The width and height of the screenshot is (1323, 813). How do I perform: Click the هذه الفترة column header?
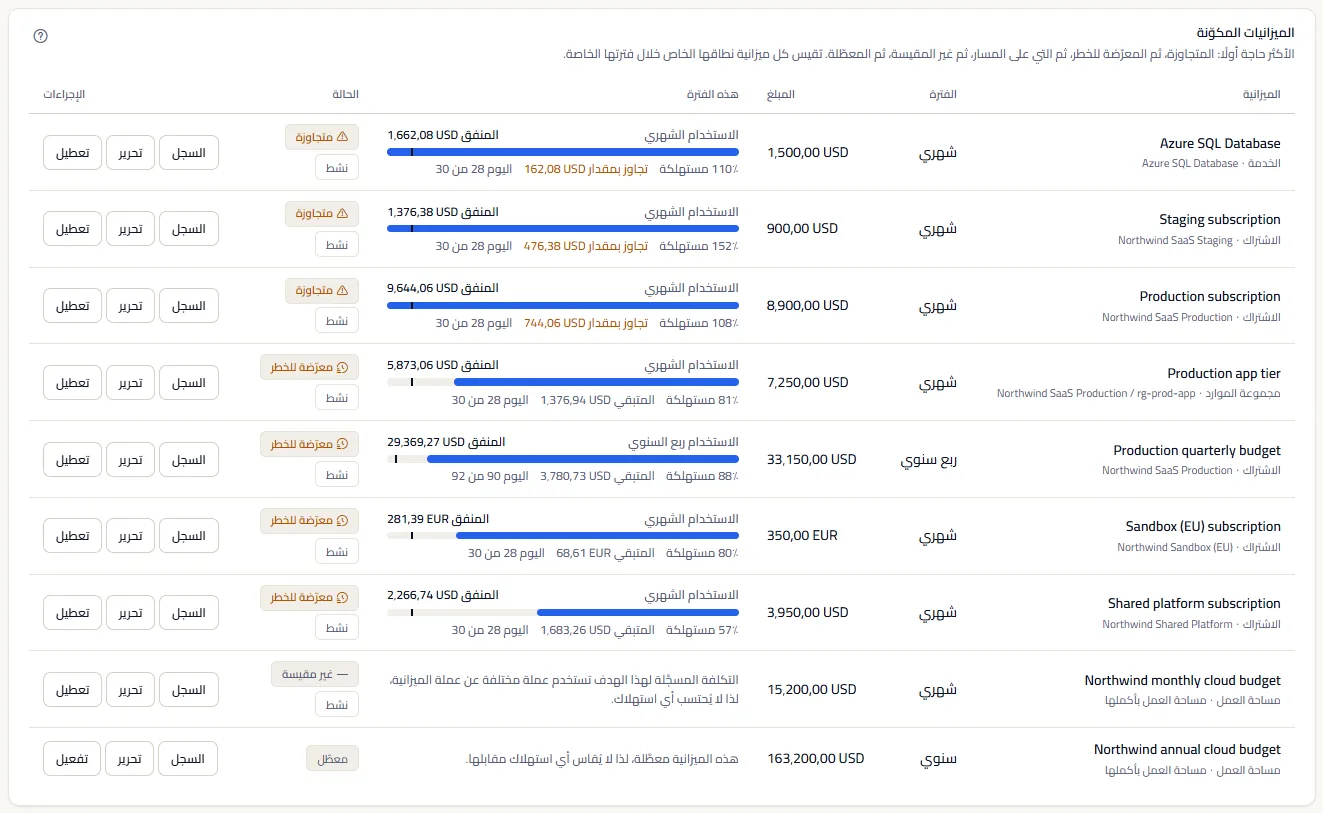tap(713, 94)
